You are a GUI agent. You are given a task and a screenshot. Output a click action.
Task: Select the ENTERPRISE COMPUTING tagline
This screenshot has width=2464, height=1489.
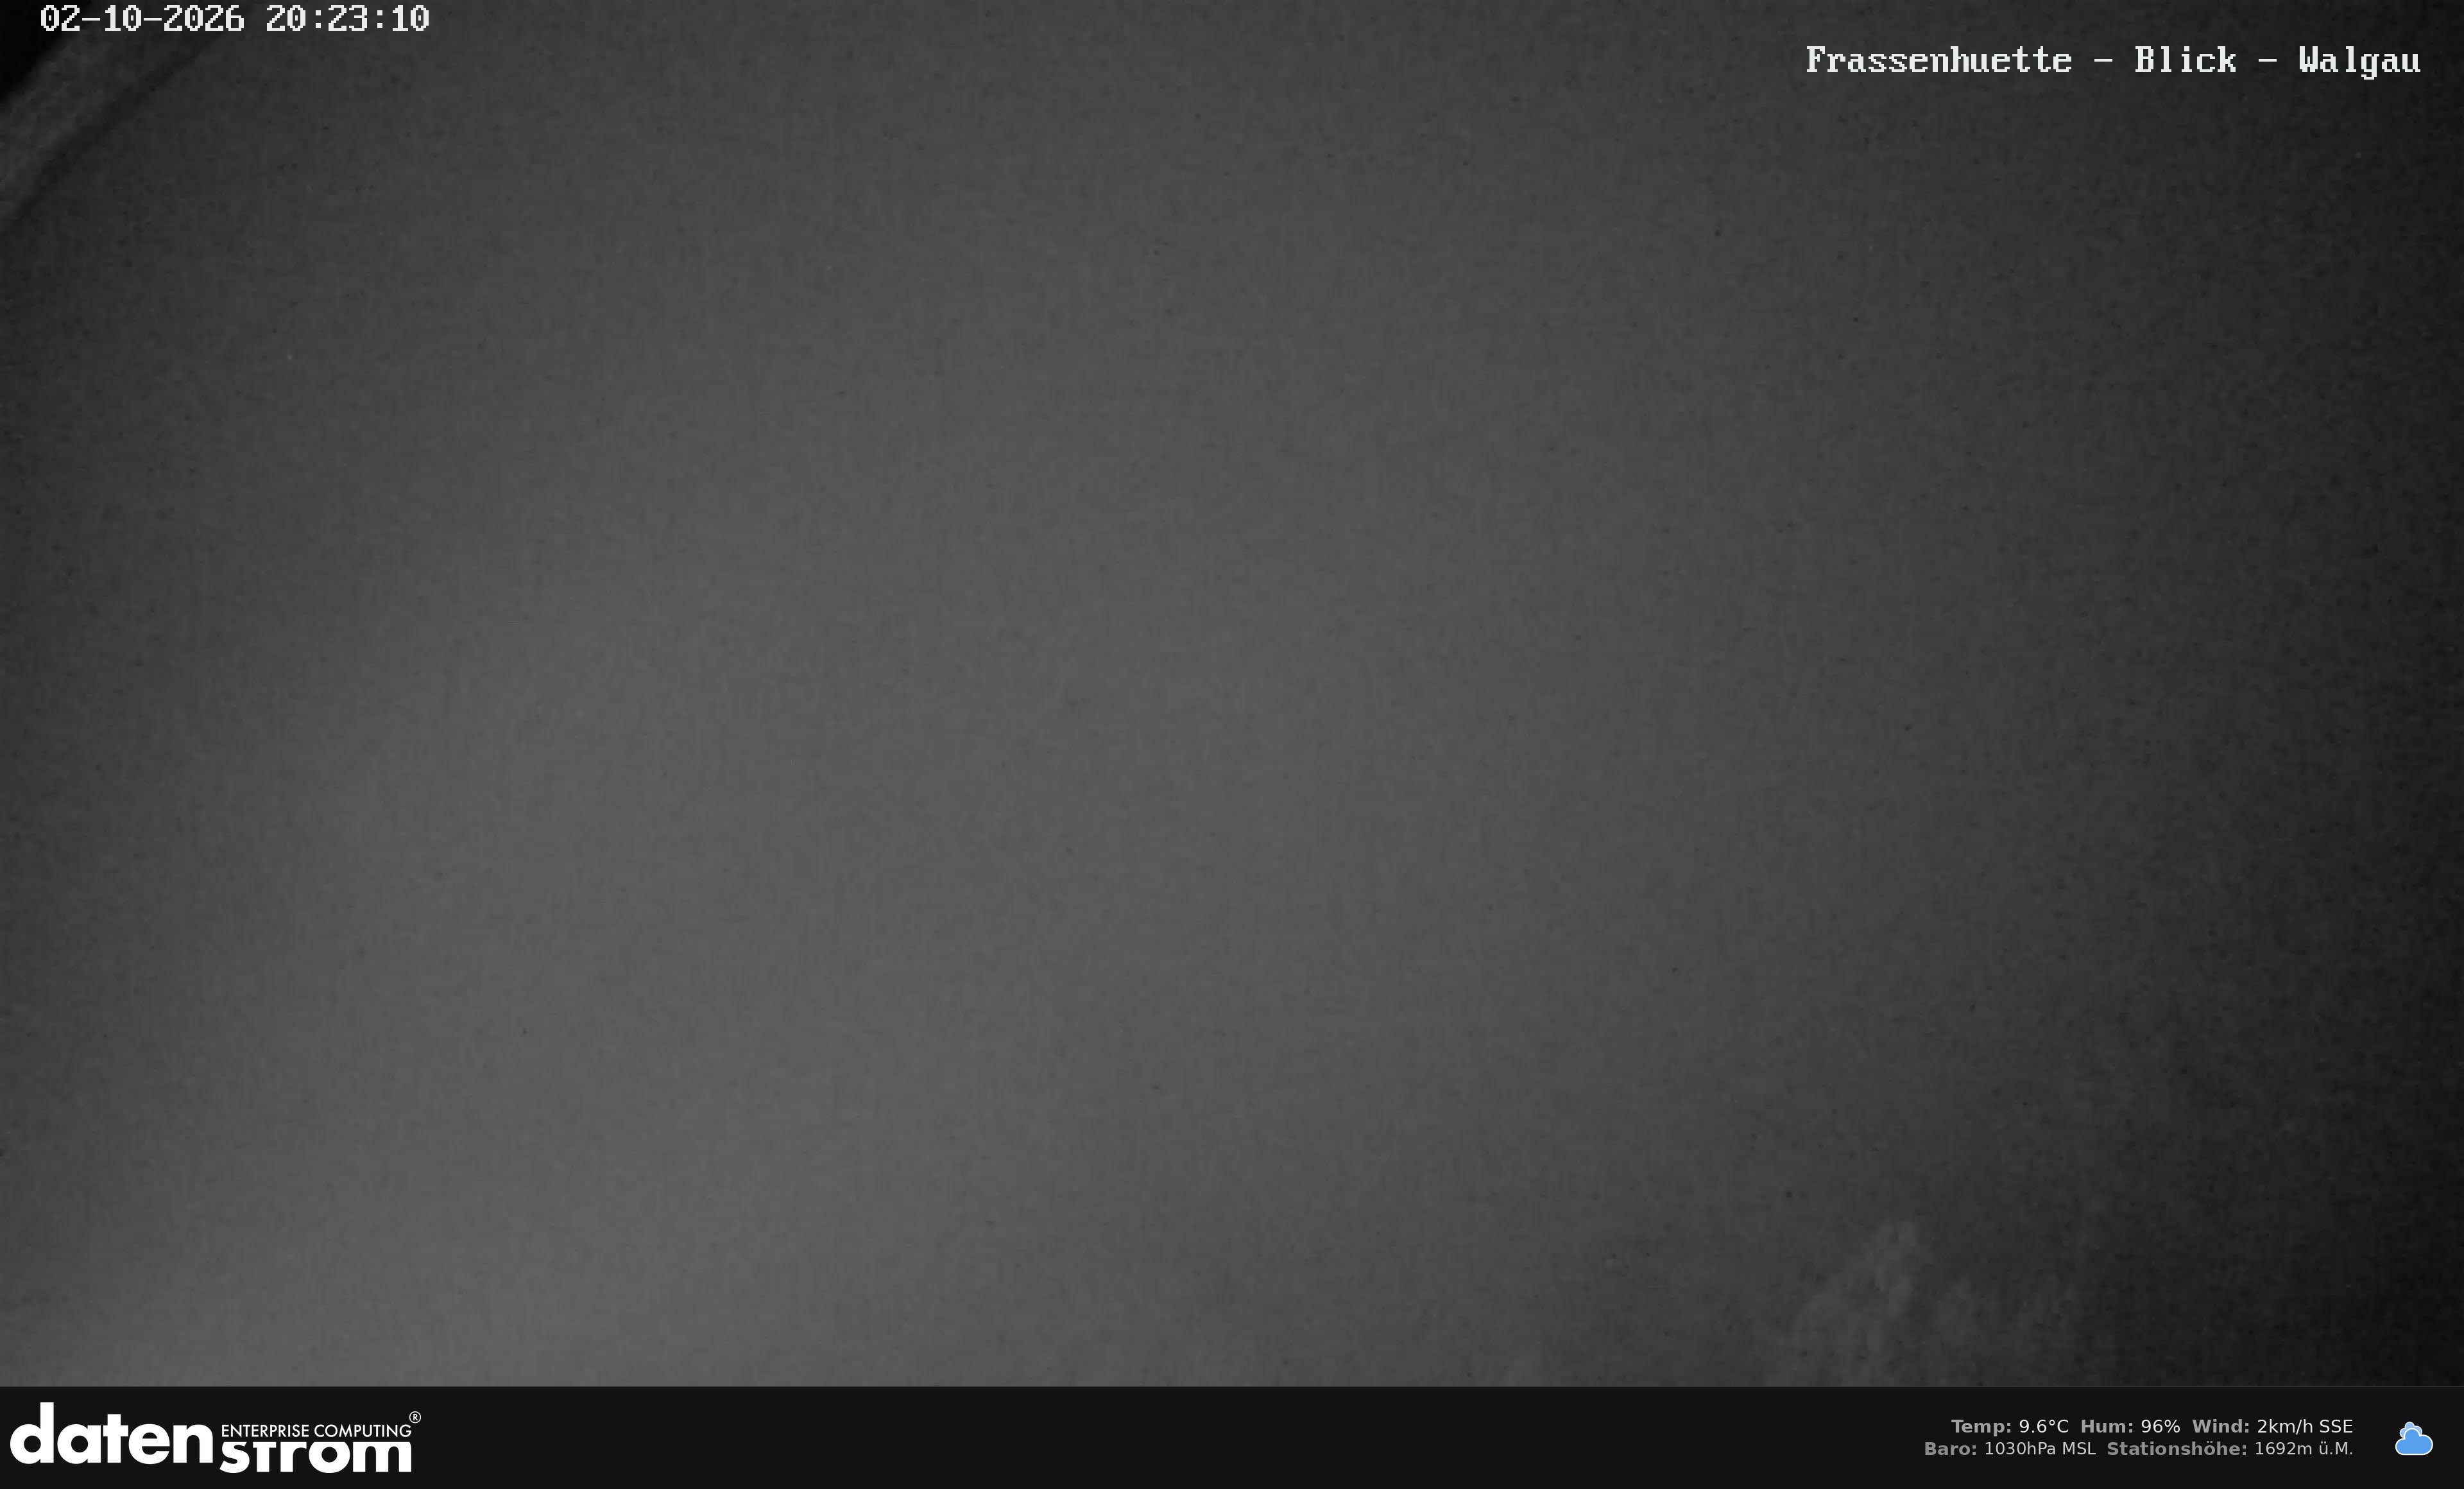click(x=315, y=1430)
